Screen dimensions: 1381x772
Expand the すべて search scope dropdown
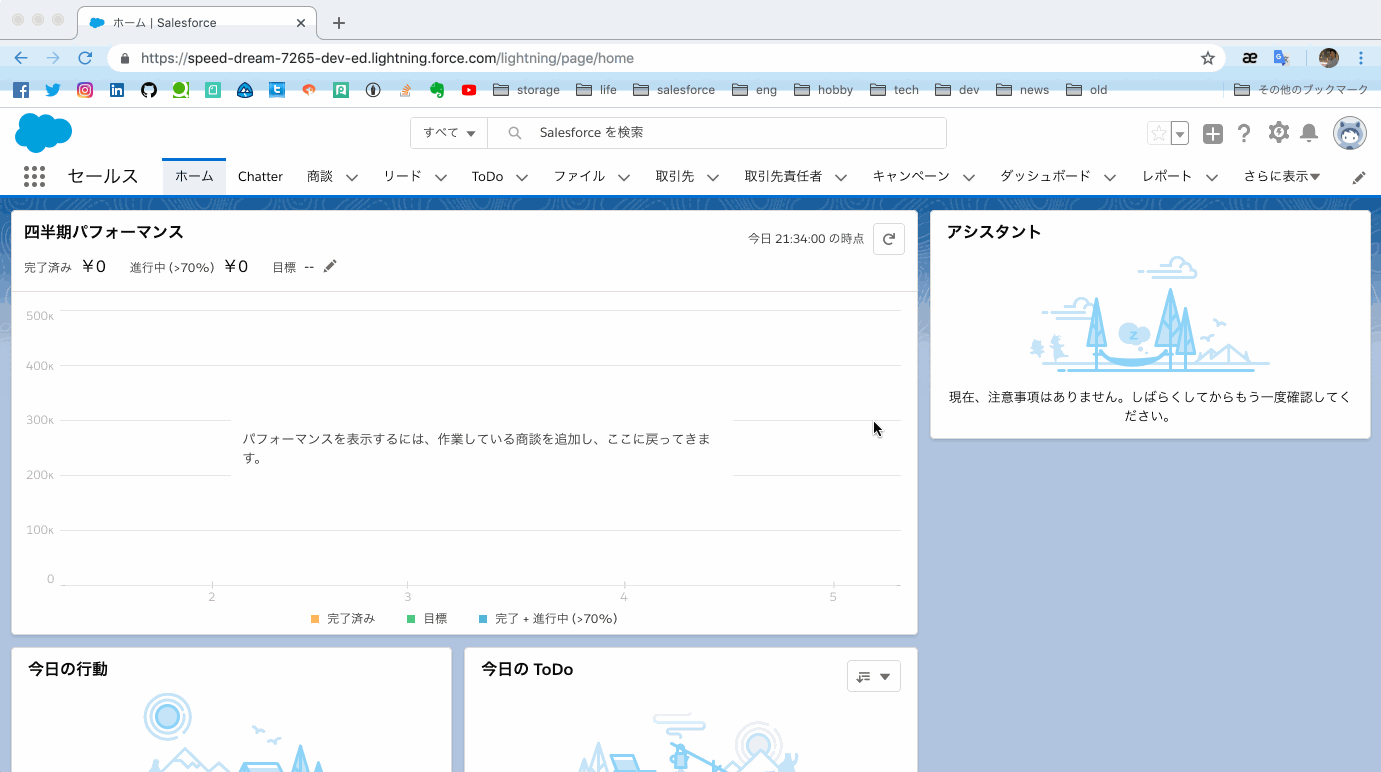coord(449,133)
